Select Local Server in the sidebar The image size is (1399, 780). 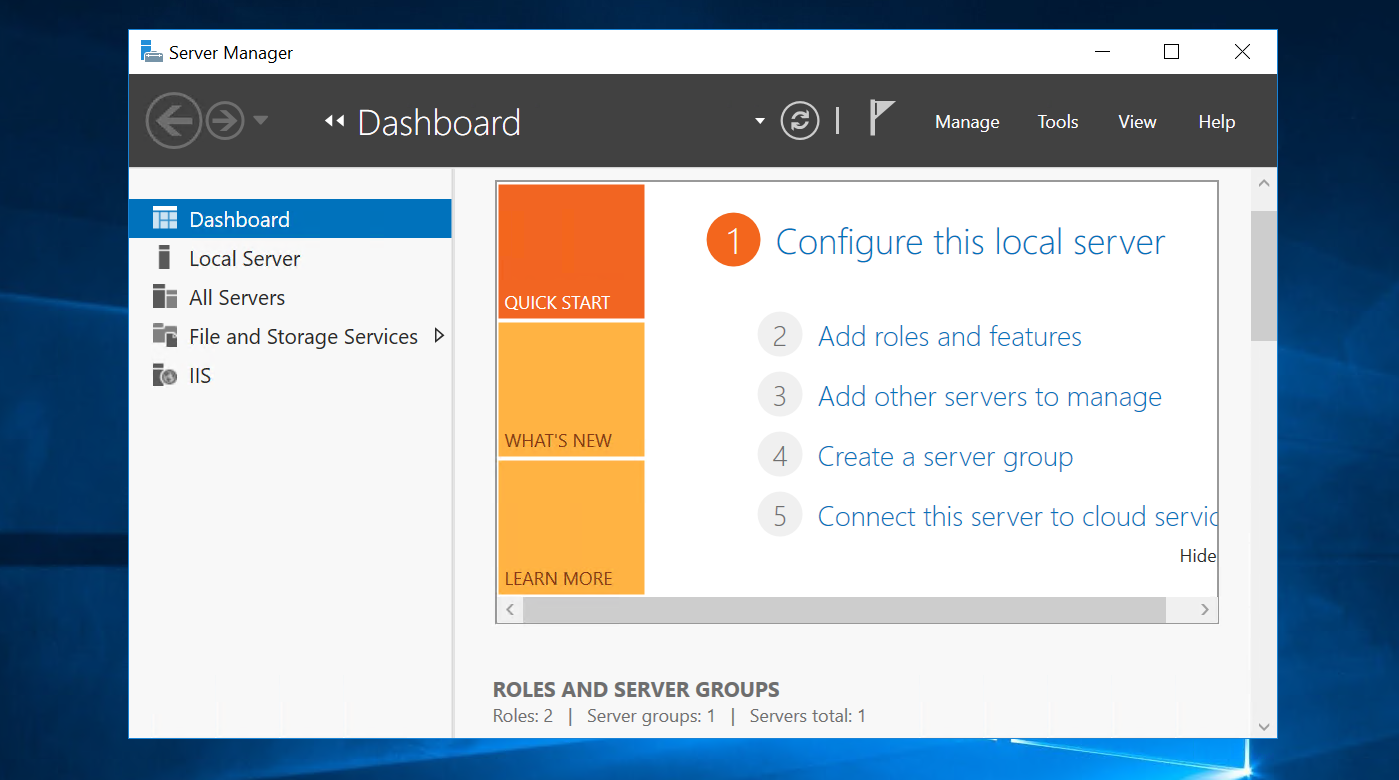290,258
